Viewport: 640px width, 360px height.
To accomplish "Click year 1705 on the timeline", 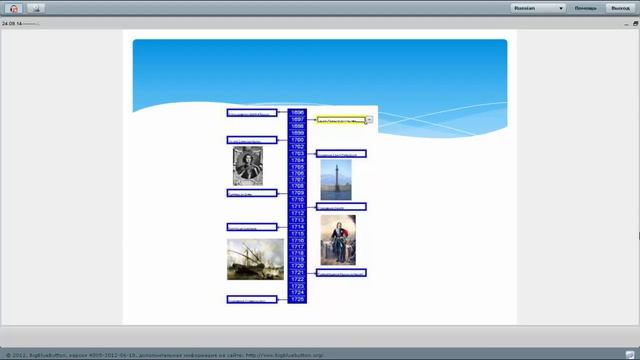I will pos(298,167).
